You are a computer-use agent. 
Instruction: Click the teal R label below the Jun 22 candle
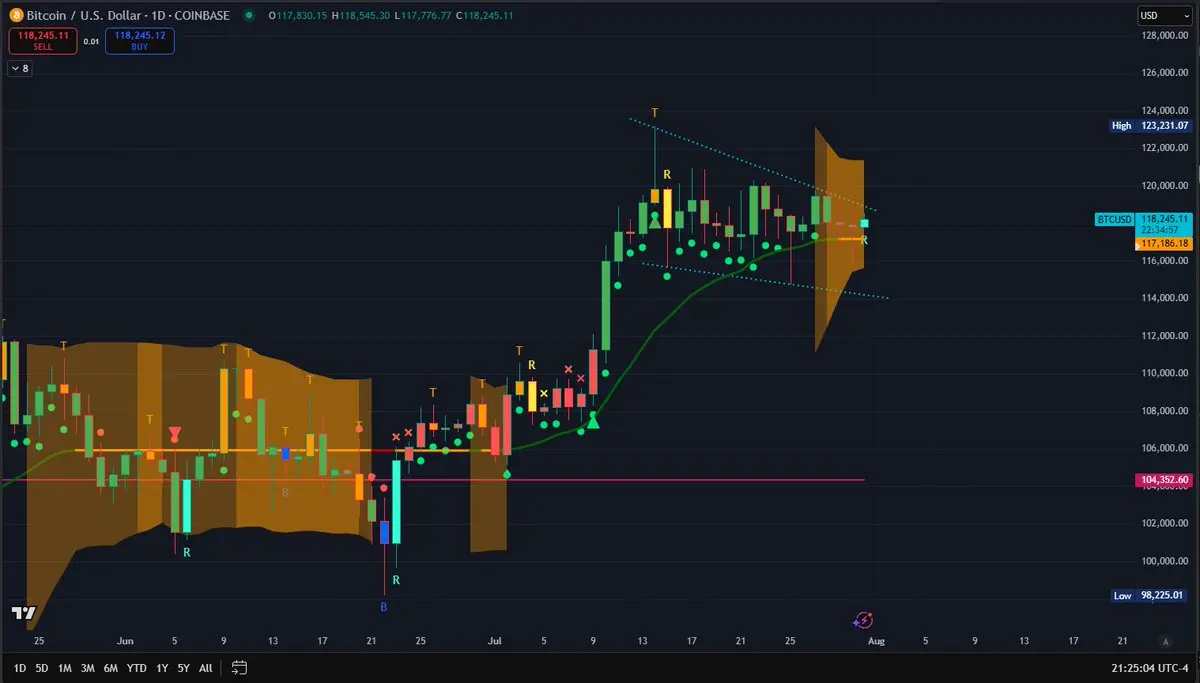[396, 580]
